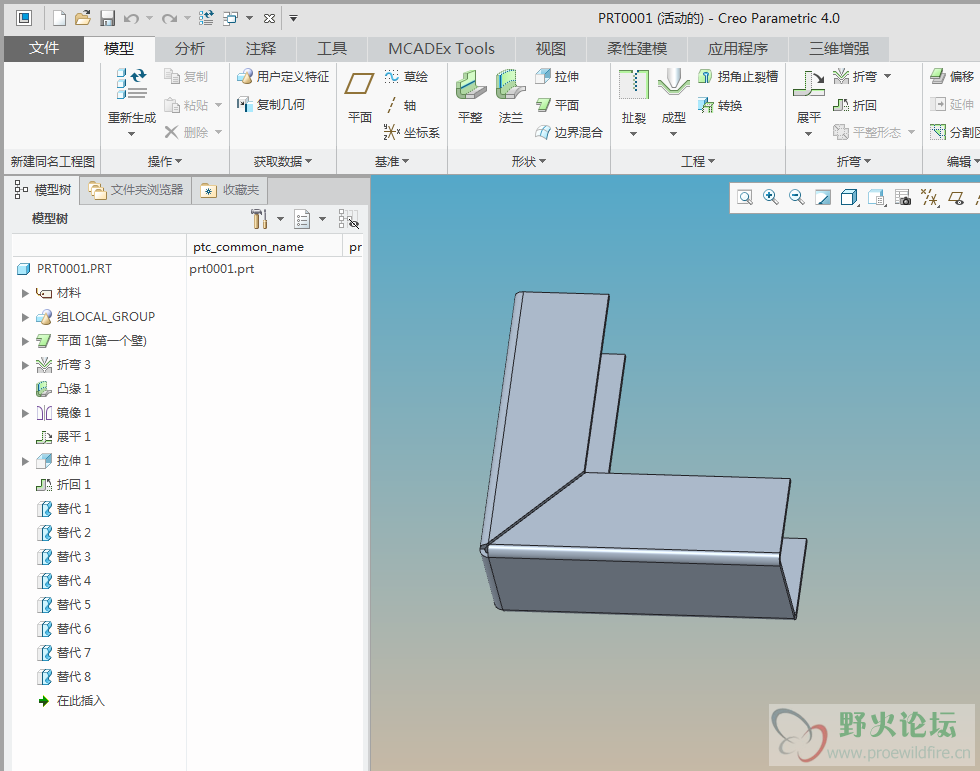The width and height of the screenshot is (980, 771).
Task: Toggle datum display filters in graphics toolbar
Action: [x=929, y=198]
